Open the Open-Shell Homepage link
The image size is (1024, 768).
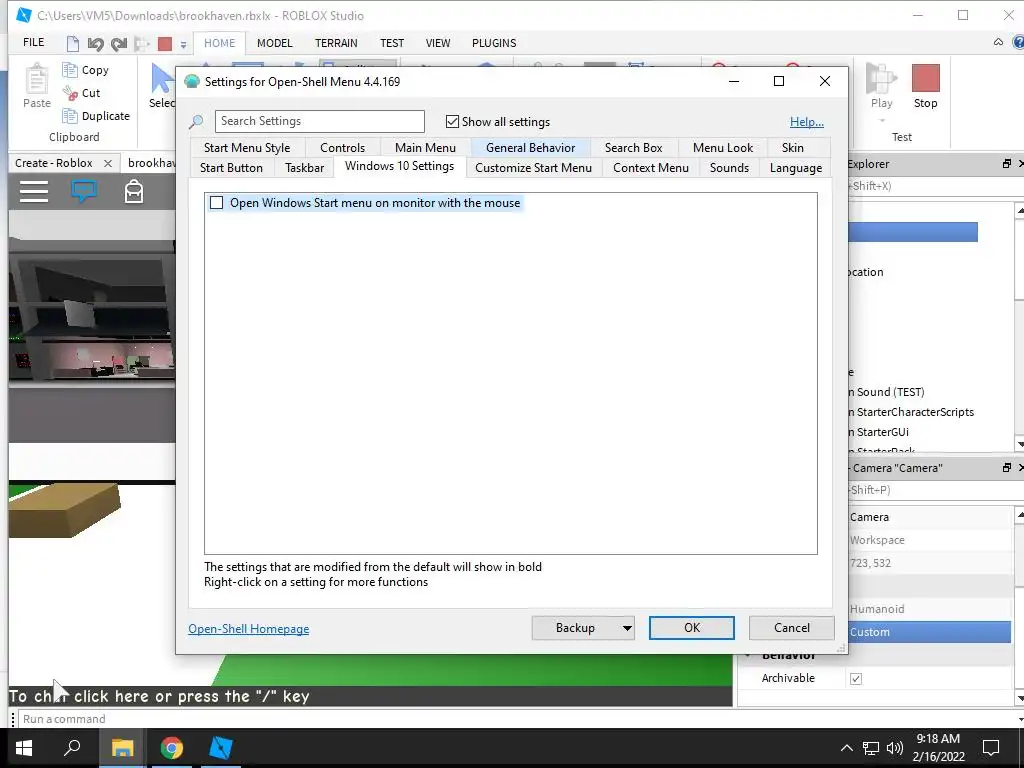[249, 628]
